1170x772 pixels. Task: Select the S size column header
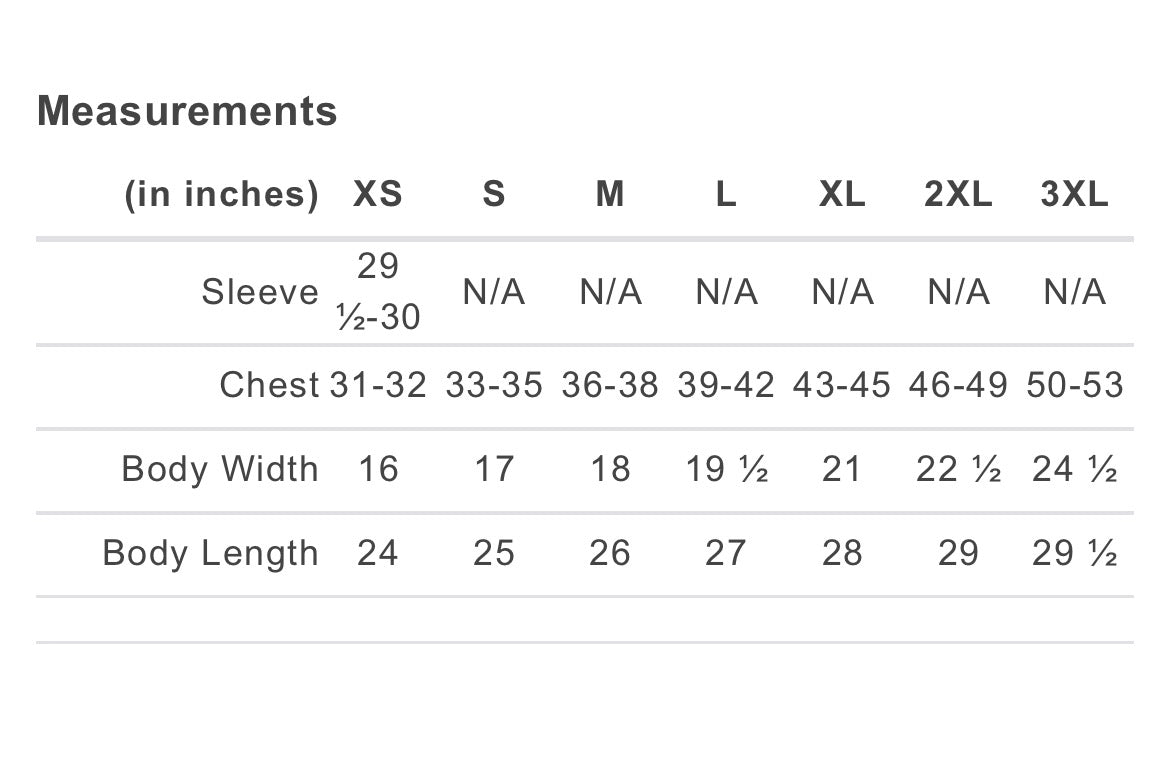coord(494,194)
